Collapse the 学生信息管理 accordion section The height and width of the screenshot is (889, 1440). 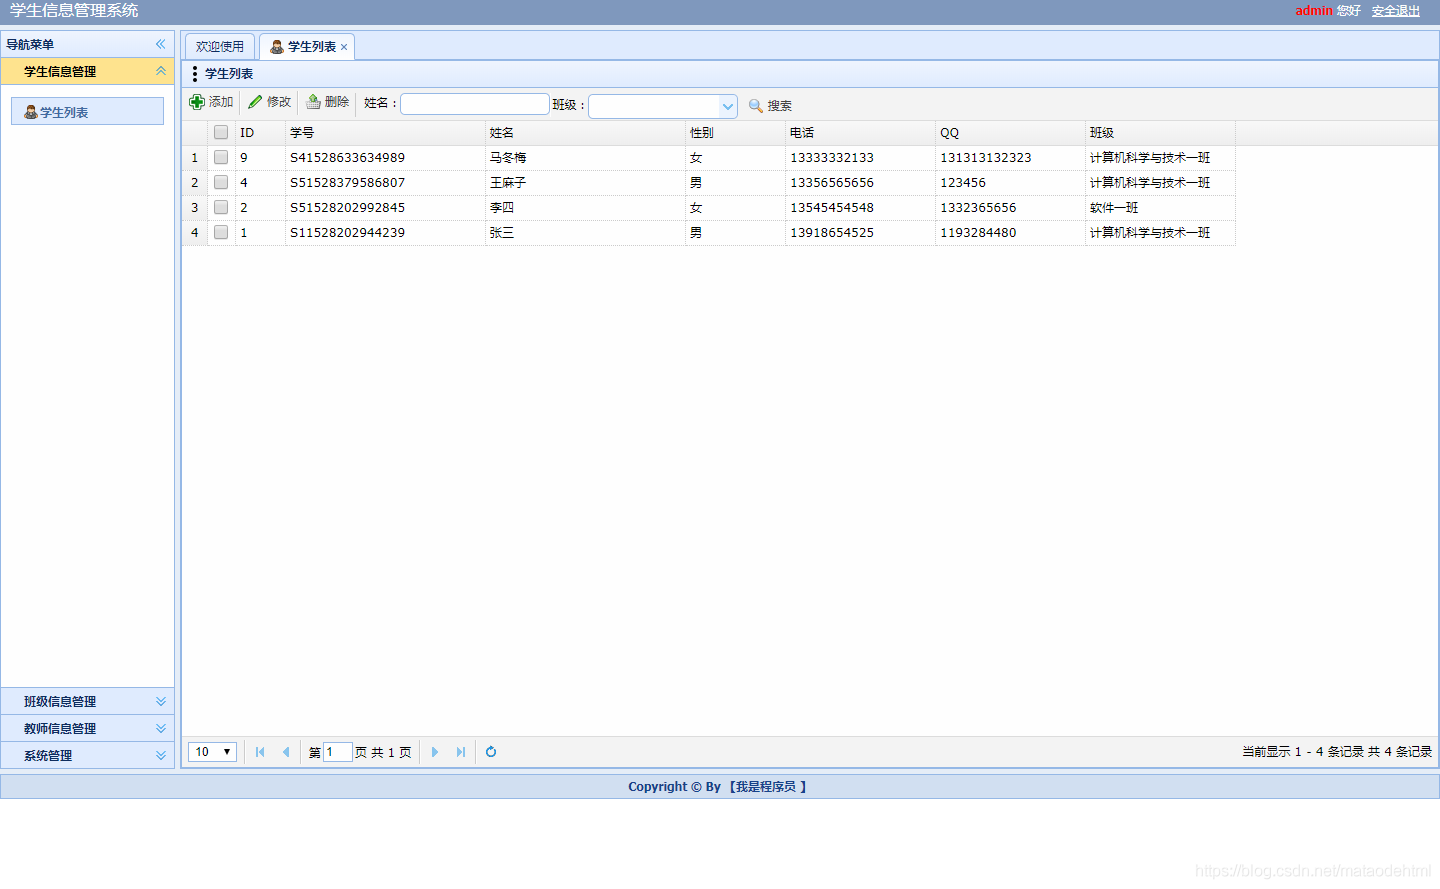click(x=160, y=71)
